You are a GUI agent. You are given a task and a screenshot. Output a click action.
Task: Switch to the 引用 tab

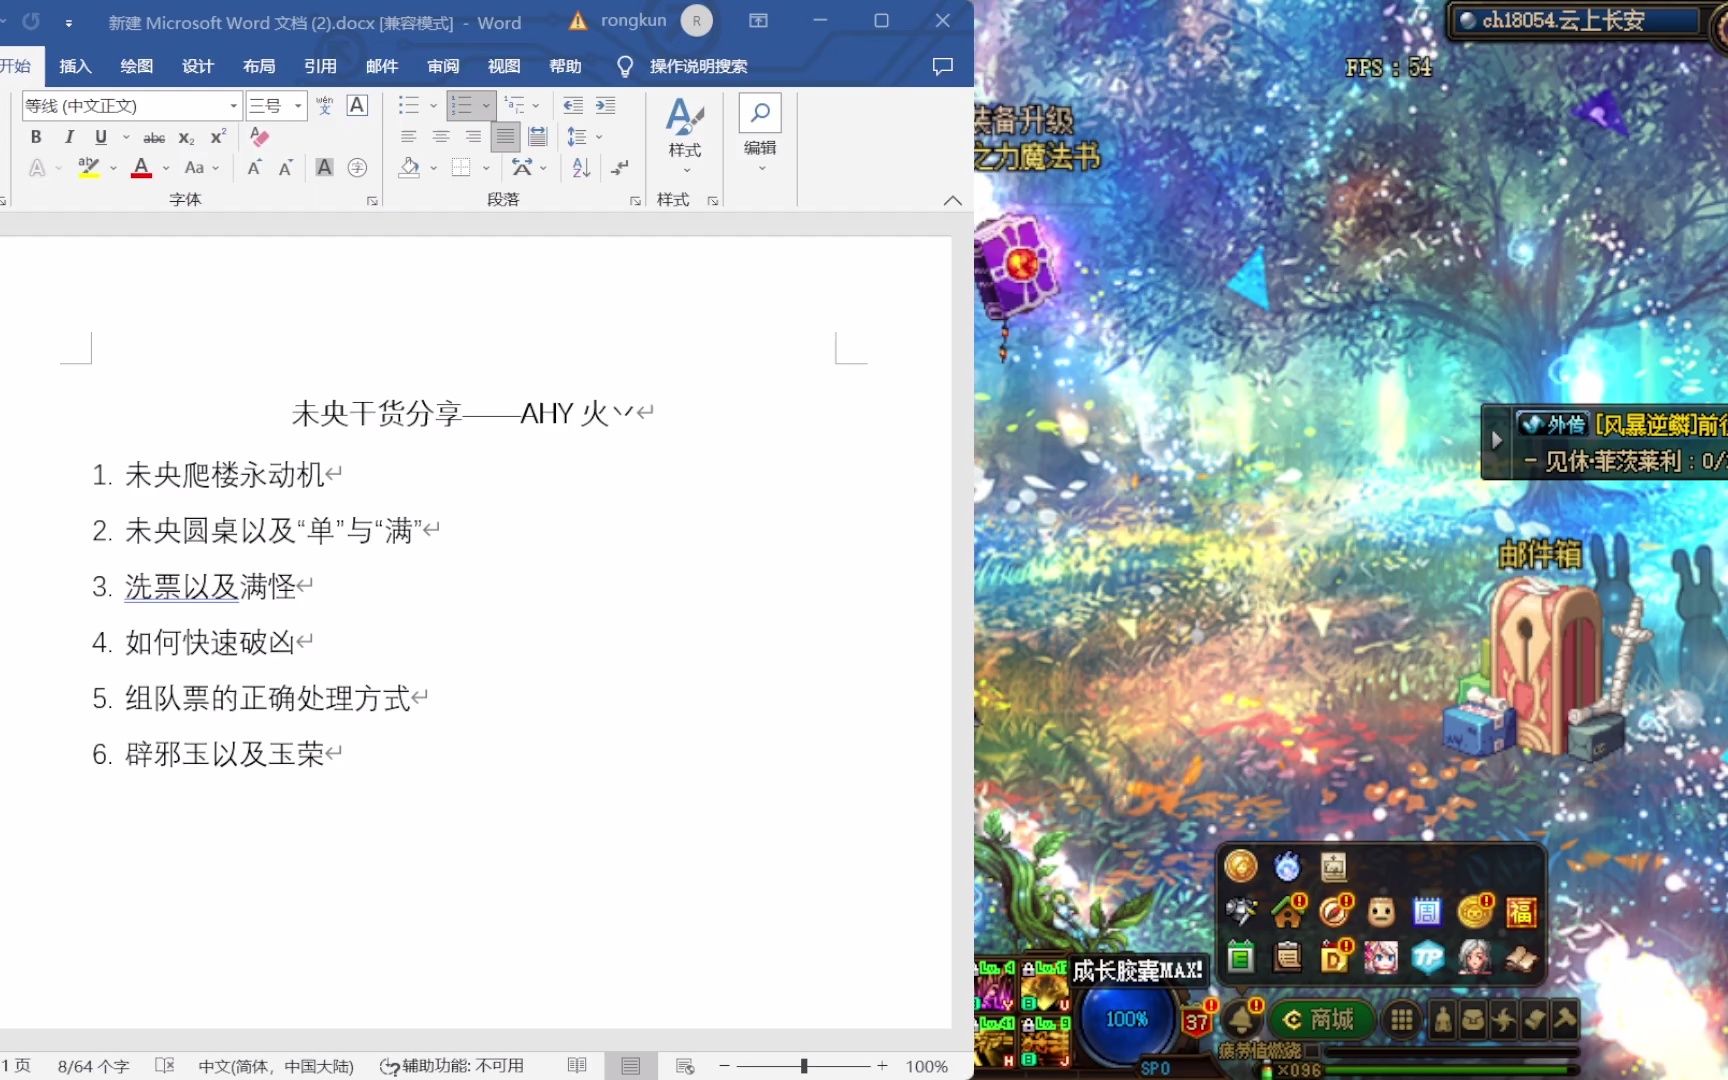320,66
